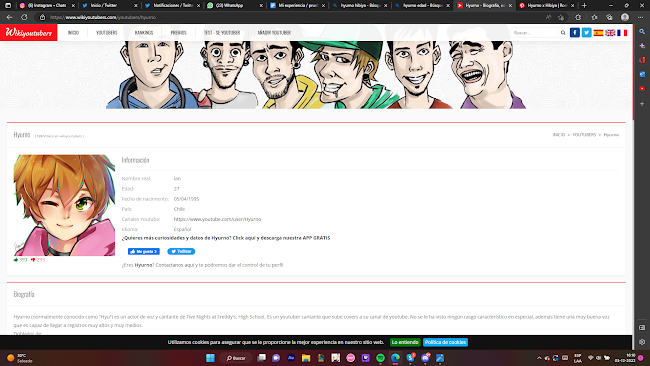The height and width of the screenshot is (366, 650).
Task: Open the tab actions menu button
Action: click(8, 5)
